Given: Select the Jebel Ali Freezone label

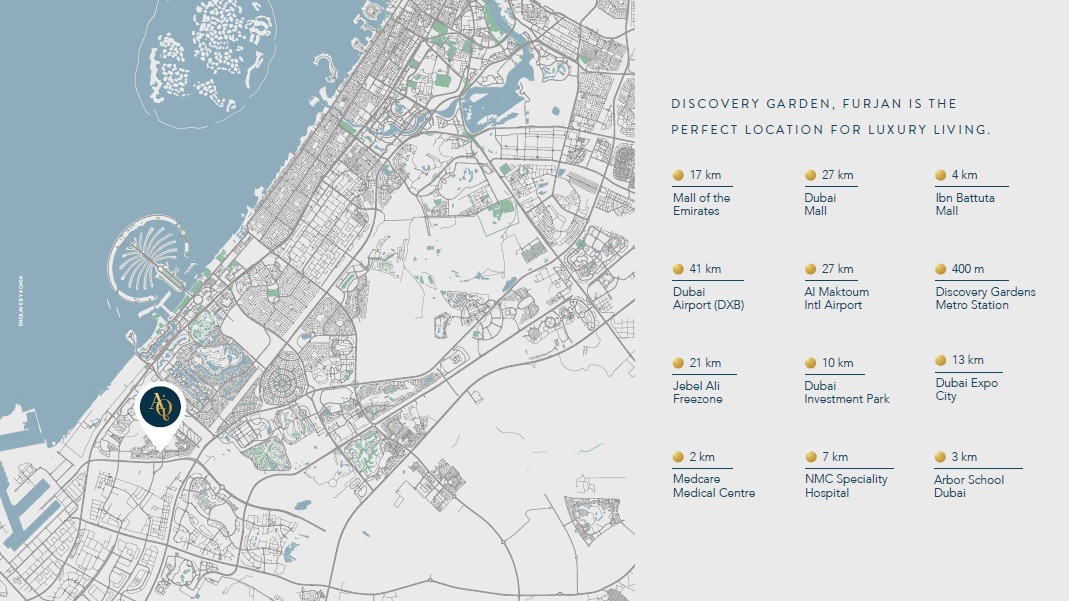Looking at the screenshot, I should click(697, 393).
